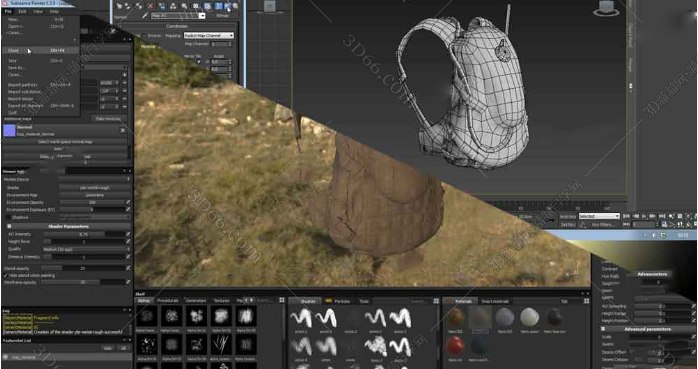
Task: Open the Selected key filter dropdown
Action: (x=599, y=216)
